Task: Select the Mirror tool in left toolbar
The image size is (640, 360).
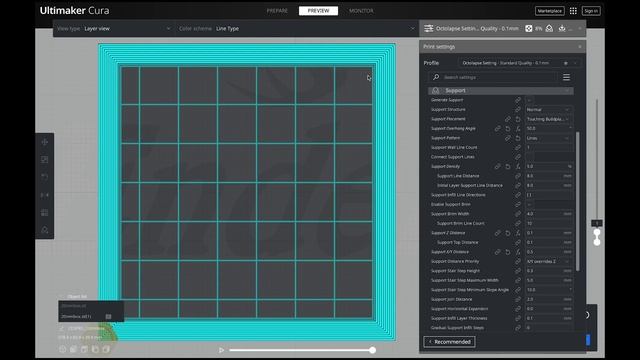Action: [x=44, y=195]
